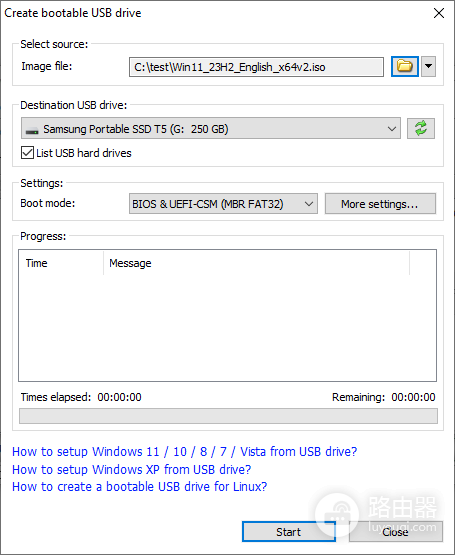Click the More settings button
The image size is (455, 555).
click(380, 204)
